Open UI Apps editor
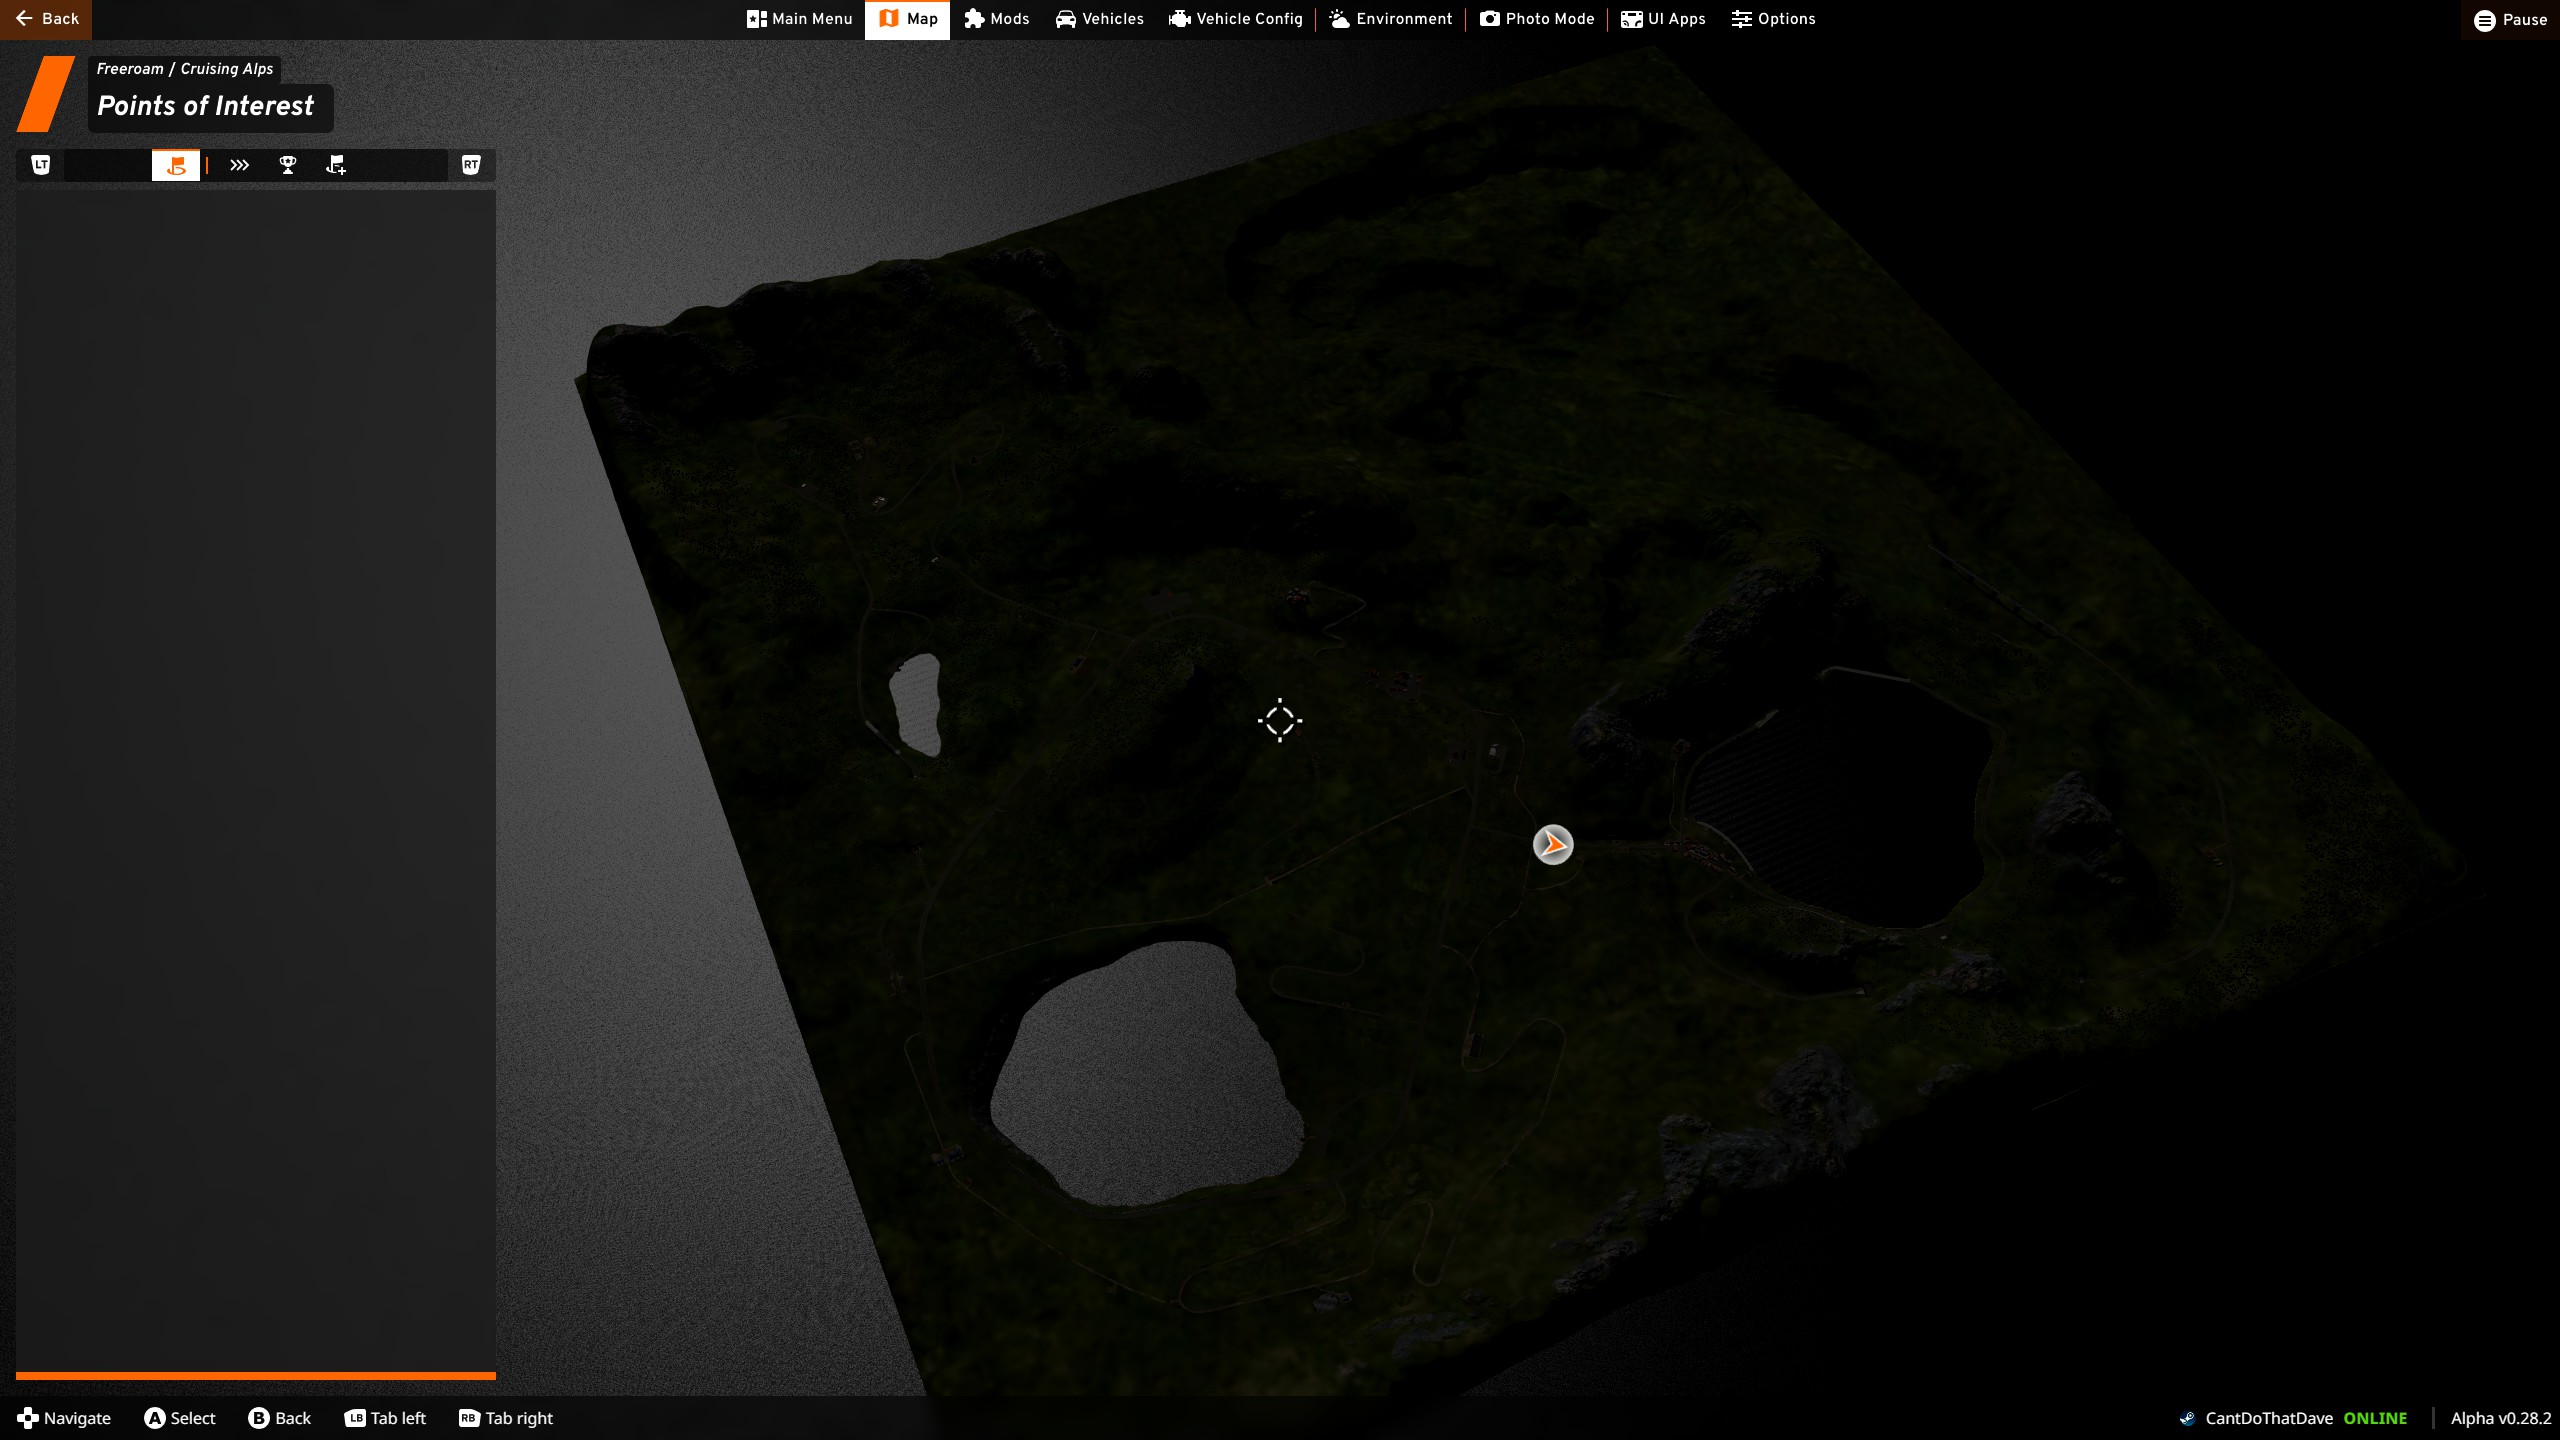The image size is (2560, 1440). coord(1664,19)
